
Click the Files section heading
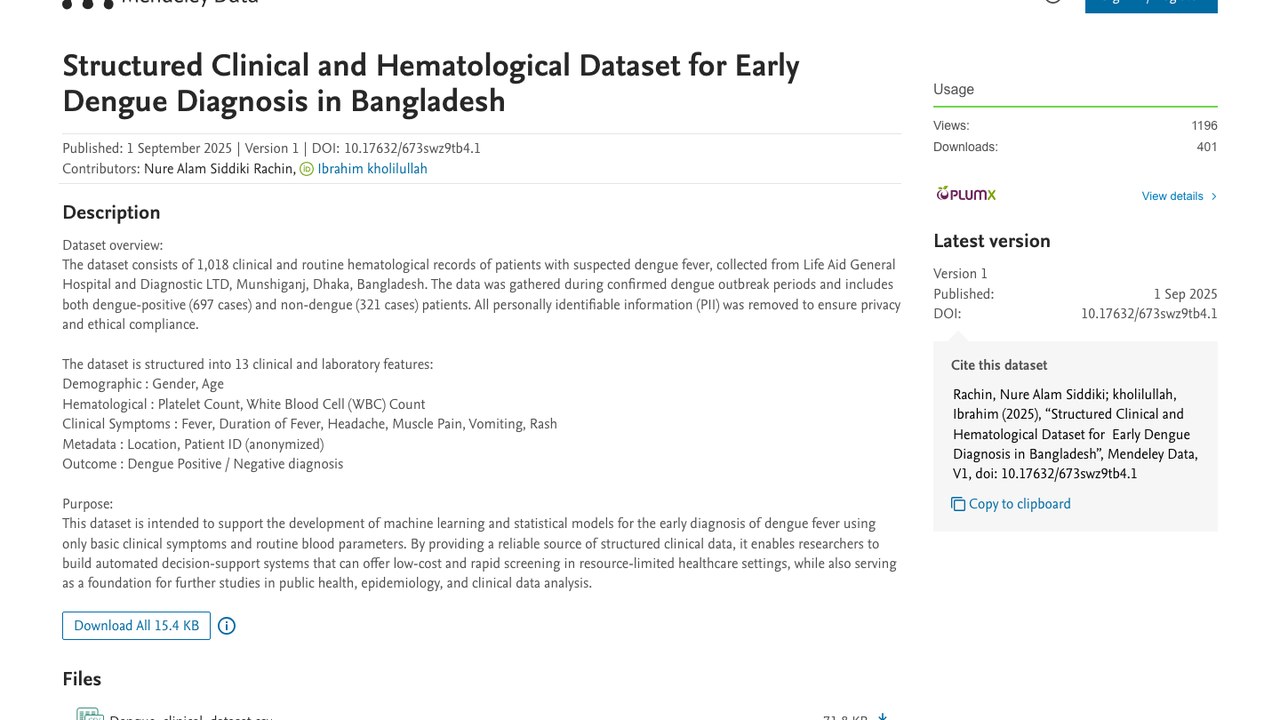click(x=82, y=679)
